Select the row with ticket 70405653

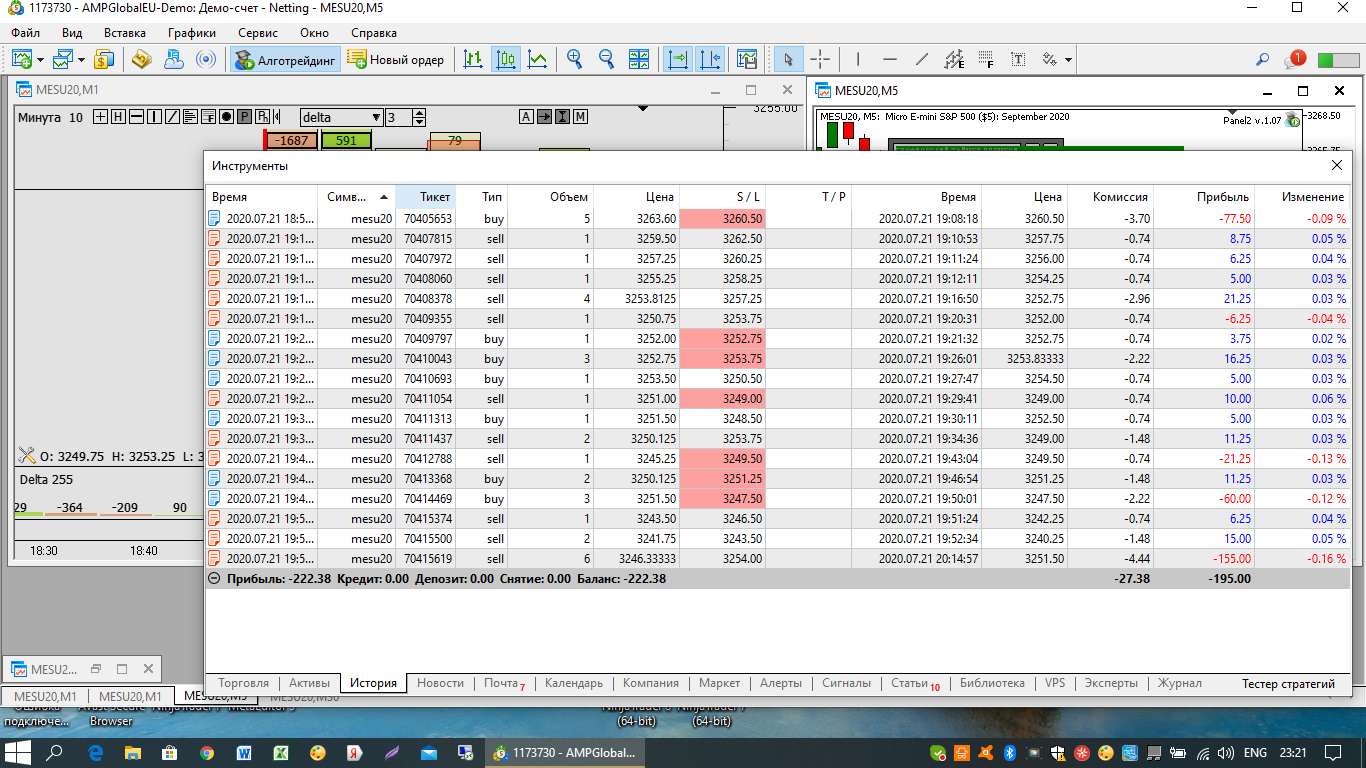point(778,219)
